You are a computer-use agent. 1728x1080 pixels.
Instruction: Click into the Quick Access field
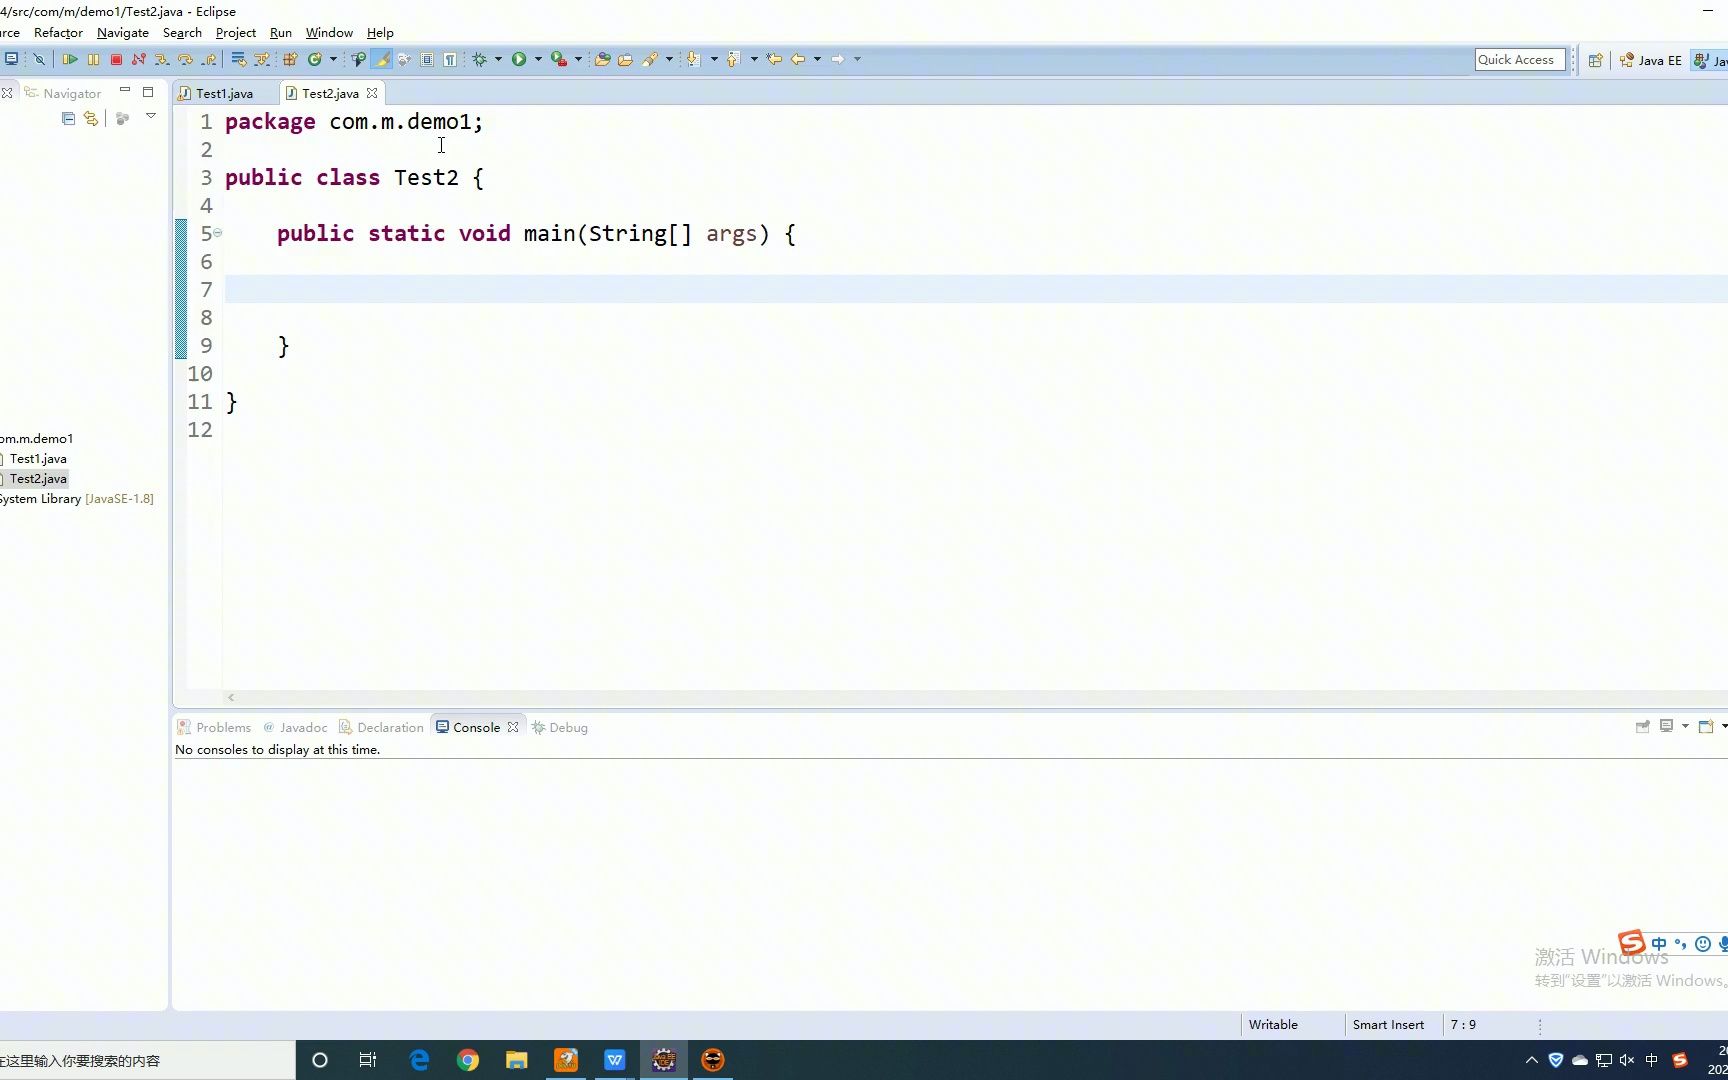(x=1520, y=60)
